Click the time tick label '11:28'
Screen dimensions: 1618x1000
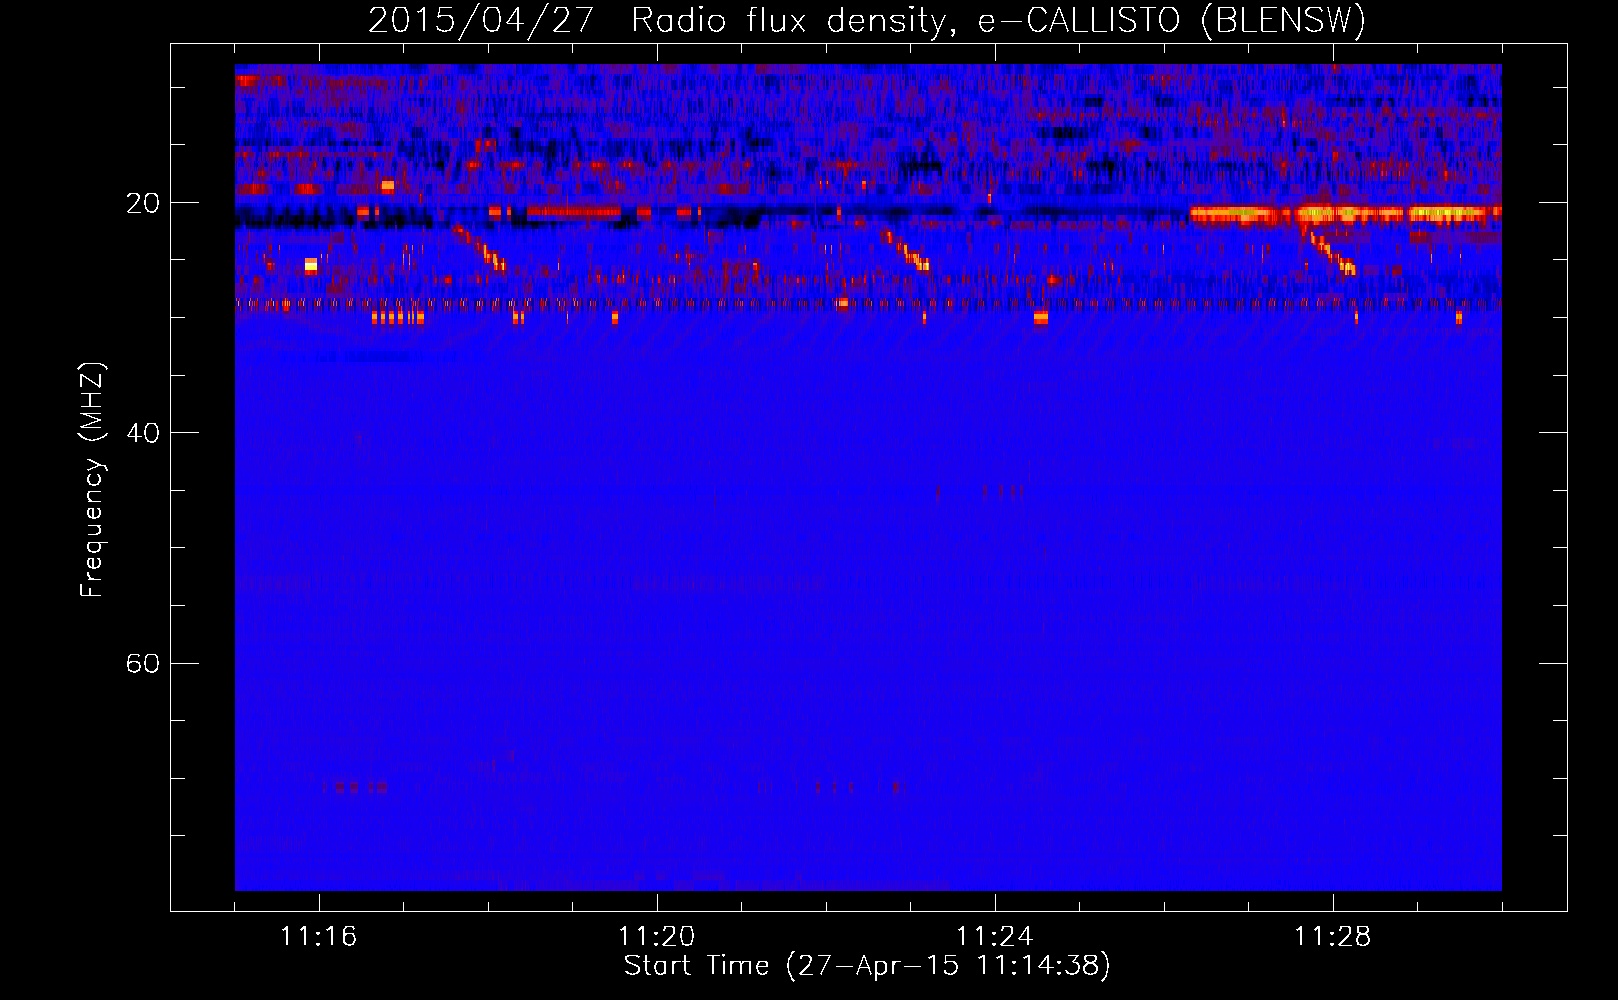(x=1333, y=936)
